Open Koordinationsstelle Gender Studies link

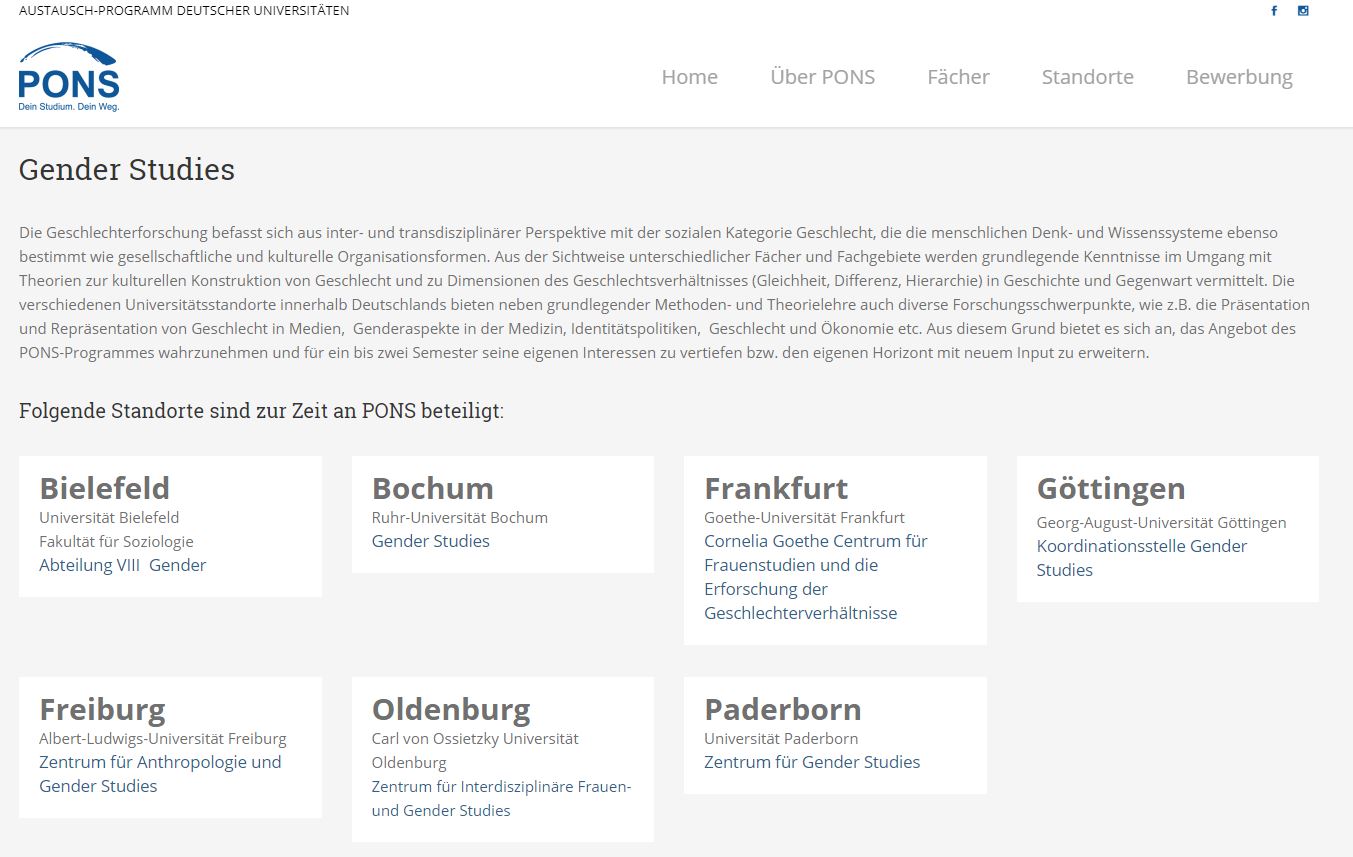[1142, 558]
